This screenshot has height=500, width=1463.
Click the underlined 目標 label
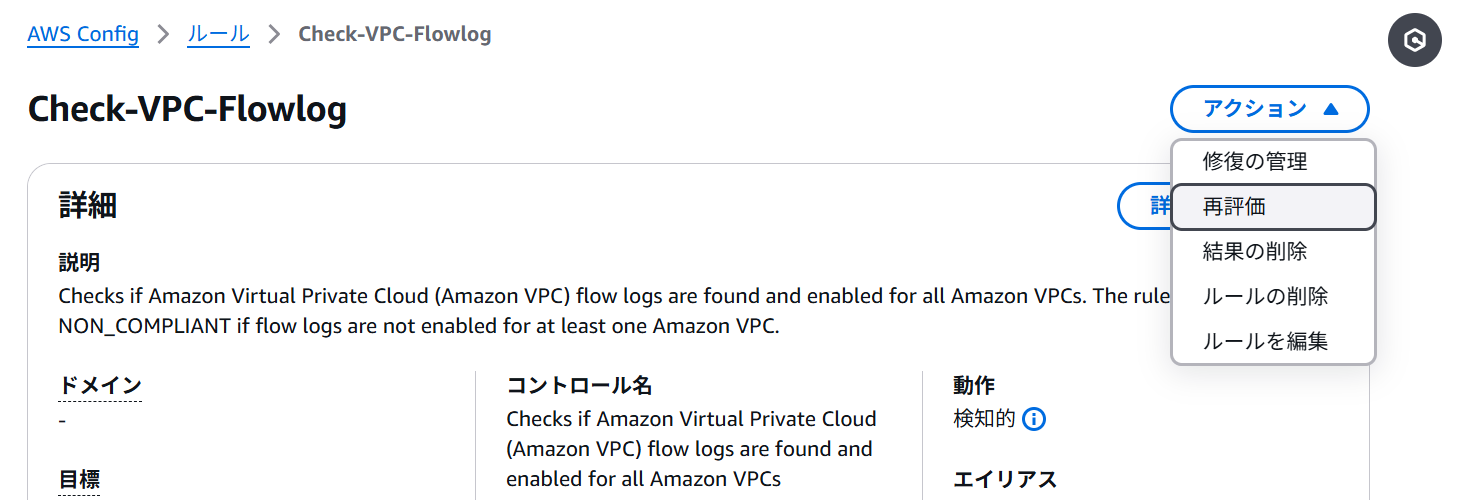click(79, 480)
